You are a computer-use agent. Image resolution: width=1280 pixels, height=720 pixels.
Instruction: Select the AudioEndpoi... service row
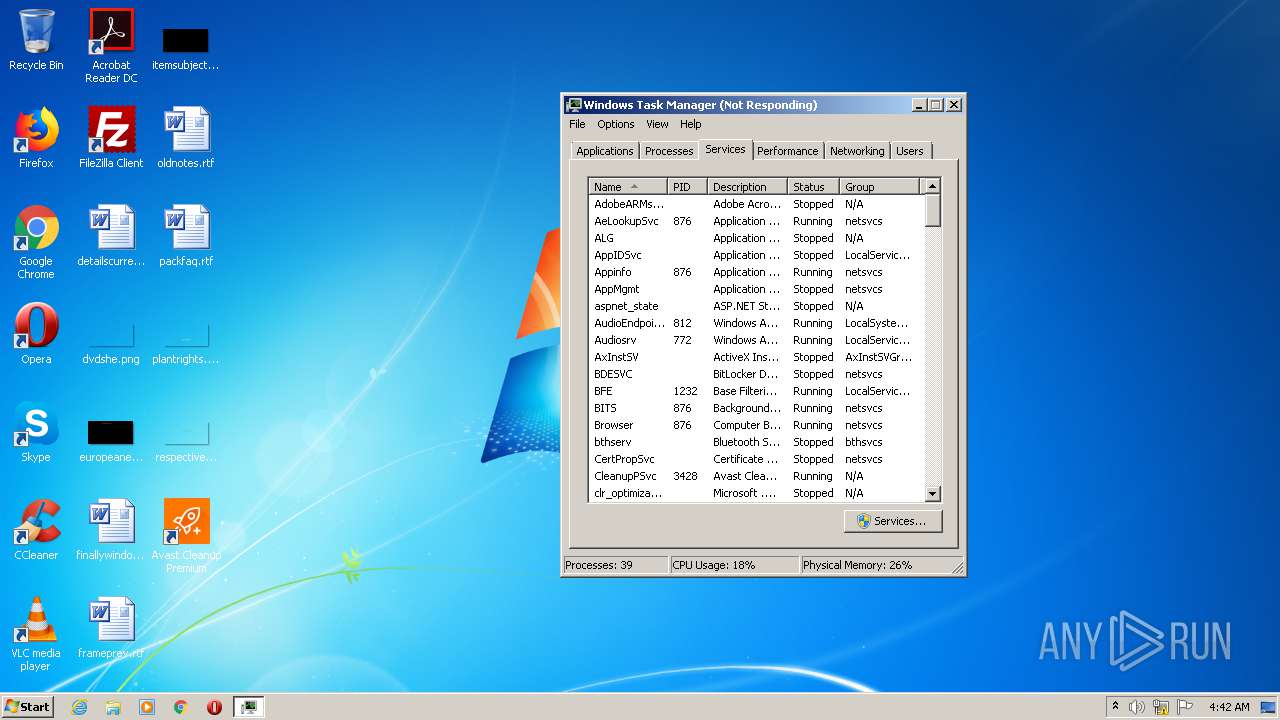(756, 323)
